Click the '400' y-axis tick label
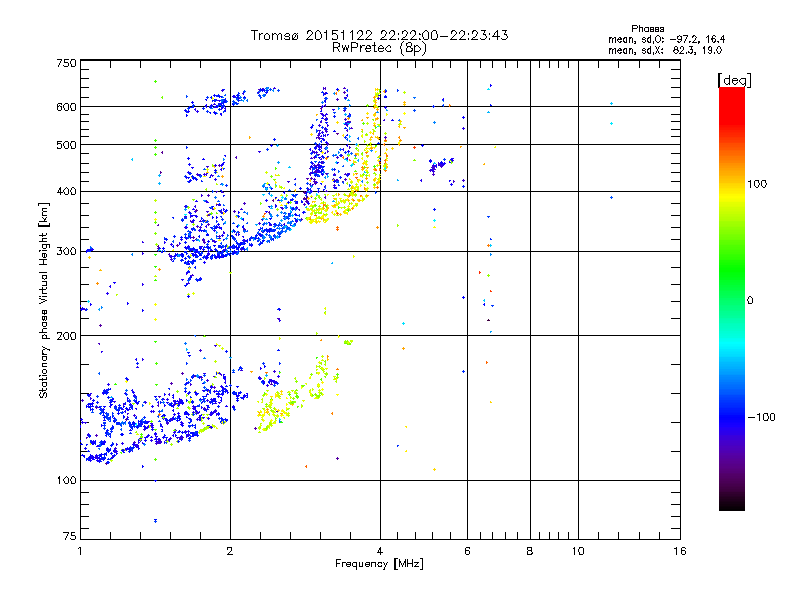Image resolution: width=800 pixels, height=600 pixels. tap(66, 191)
